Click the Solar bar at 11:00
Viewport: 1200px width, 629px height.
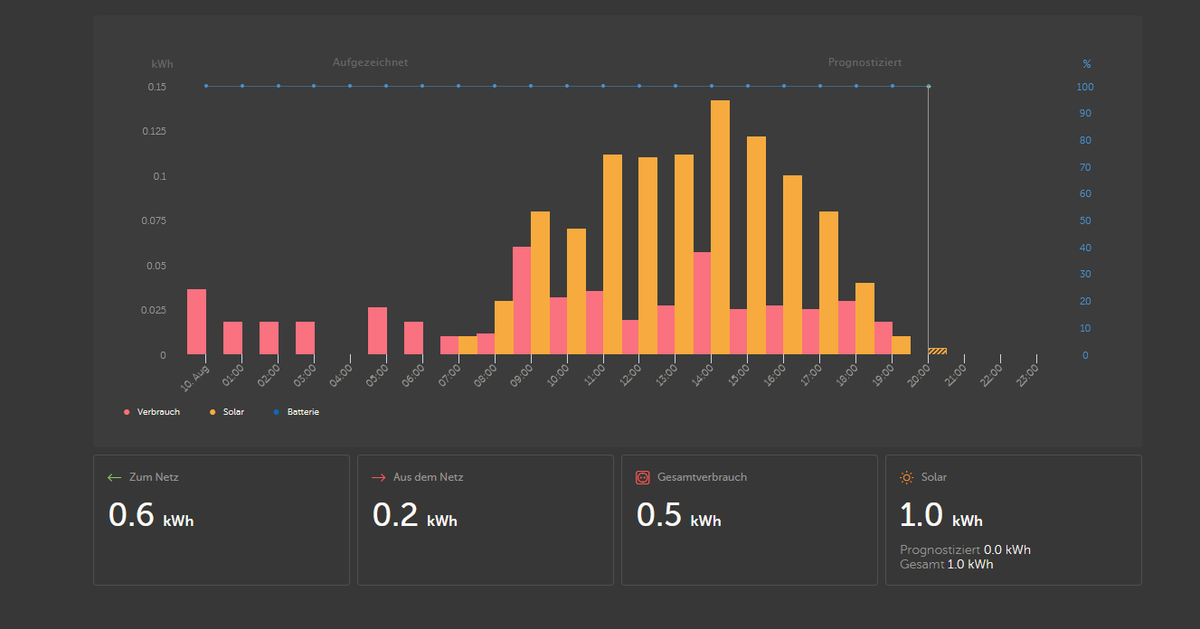pos(612,254)
